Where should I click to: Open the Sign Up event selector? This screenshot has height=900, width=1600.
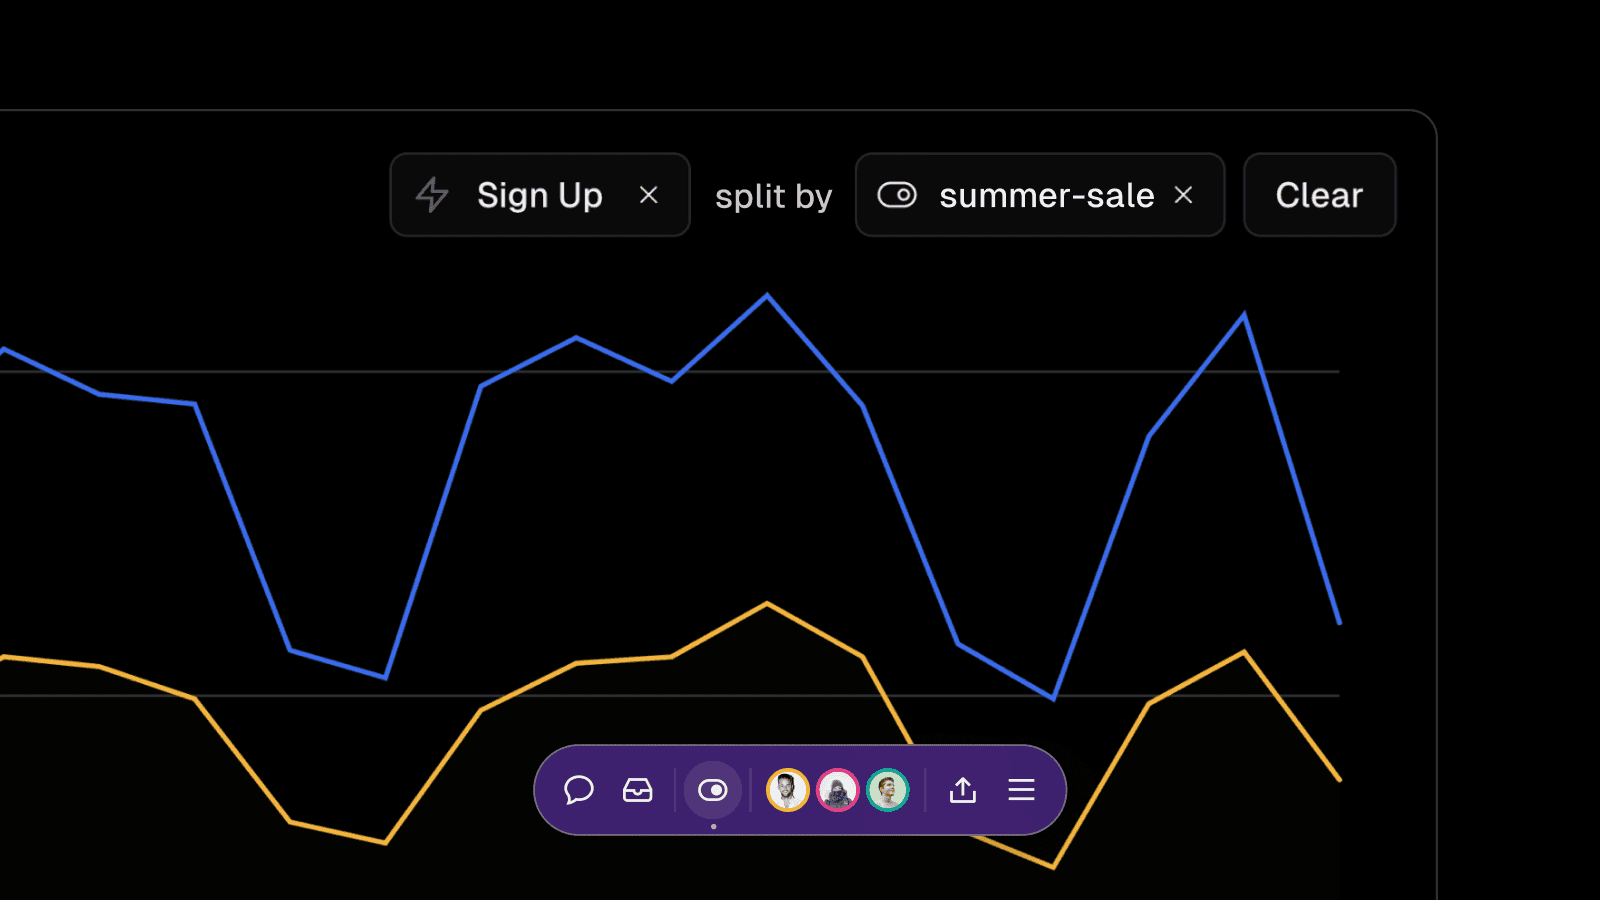click(539, 195)
